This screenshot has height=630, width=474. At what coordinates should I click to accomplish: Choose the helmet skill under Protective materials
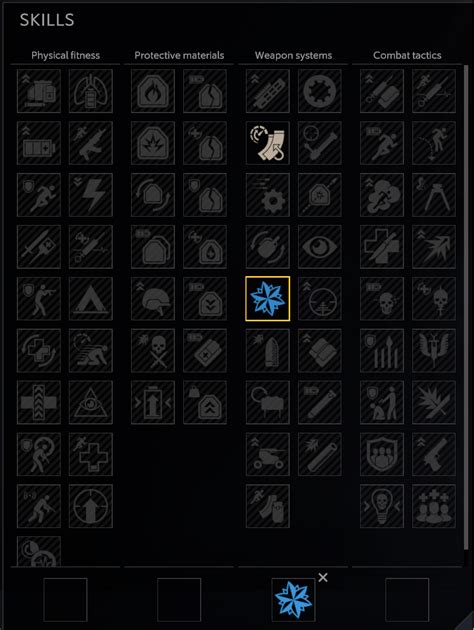click(x=153, y=299)
